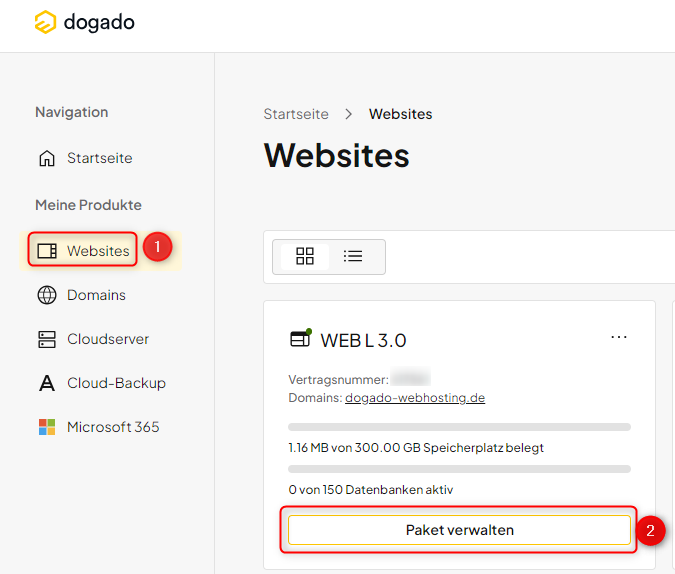This screenshot has width=675, height=574.
Task: Click the Startseite breadcrumb link
Action: pyautogui.click(x=296, y=114)
